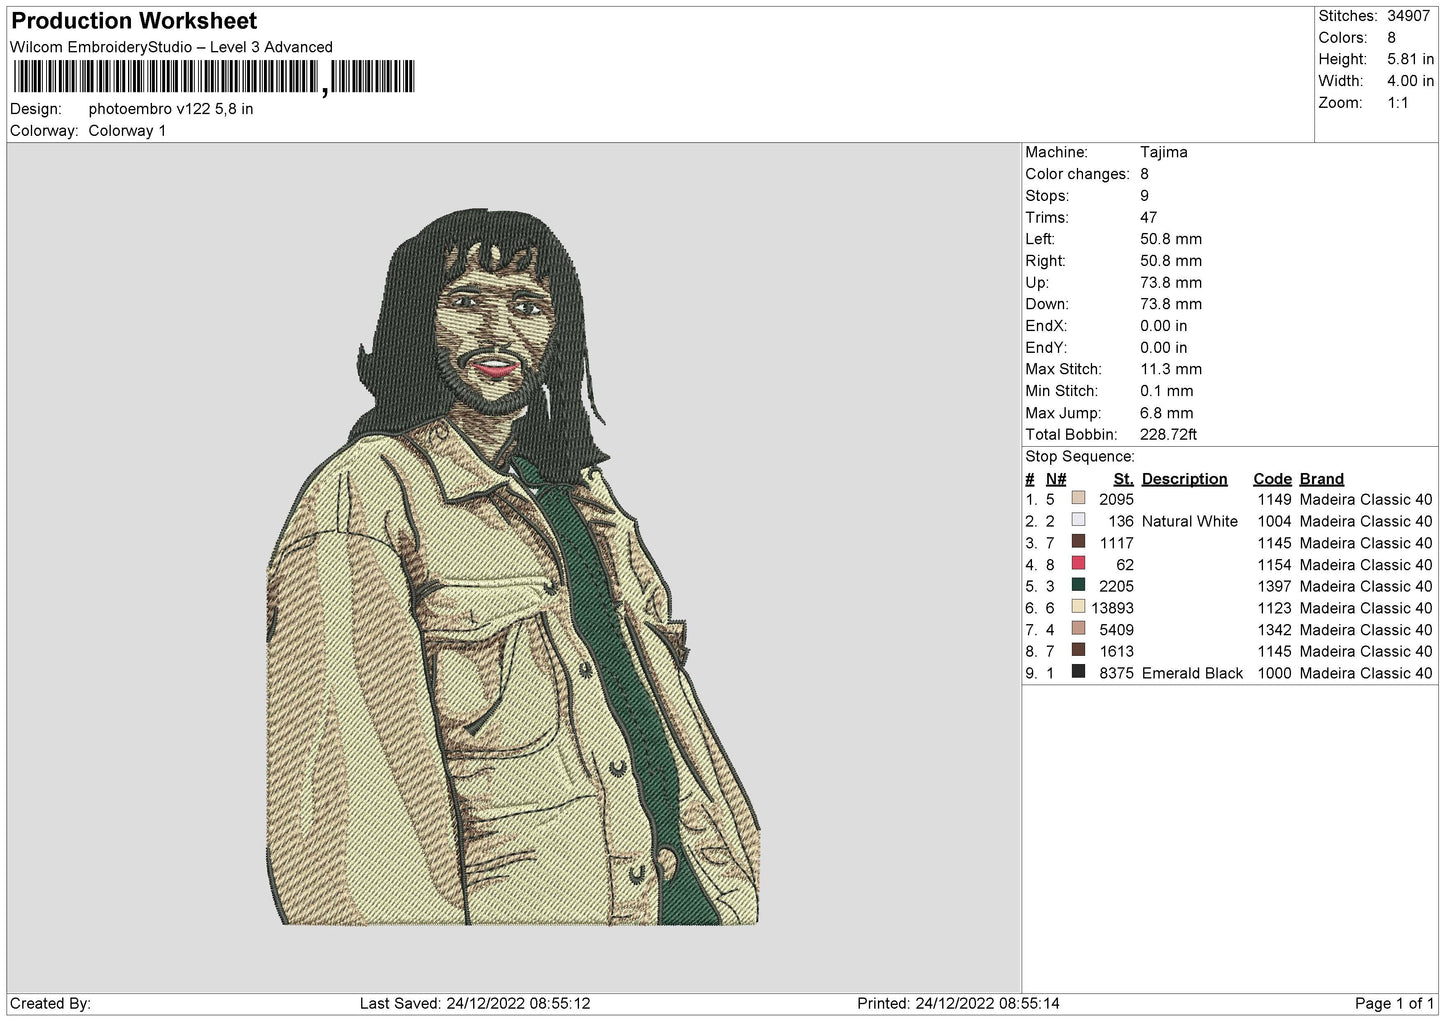Click the Emerald Black swatch in stop 9

click(1078, 671)
